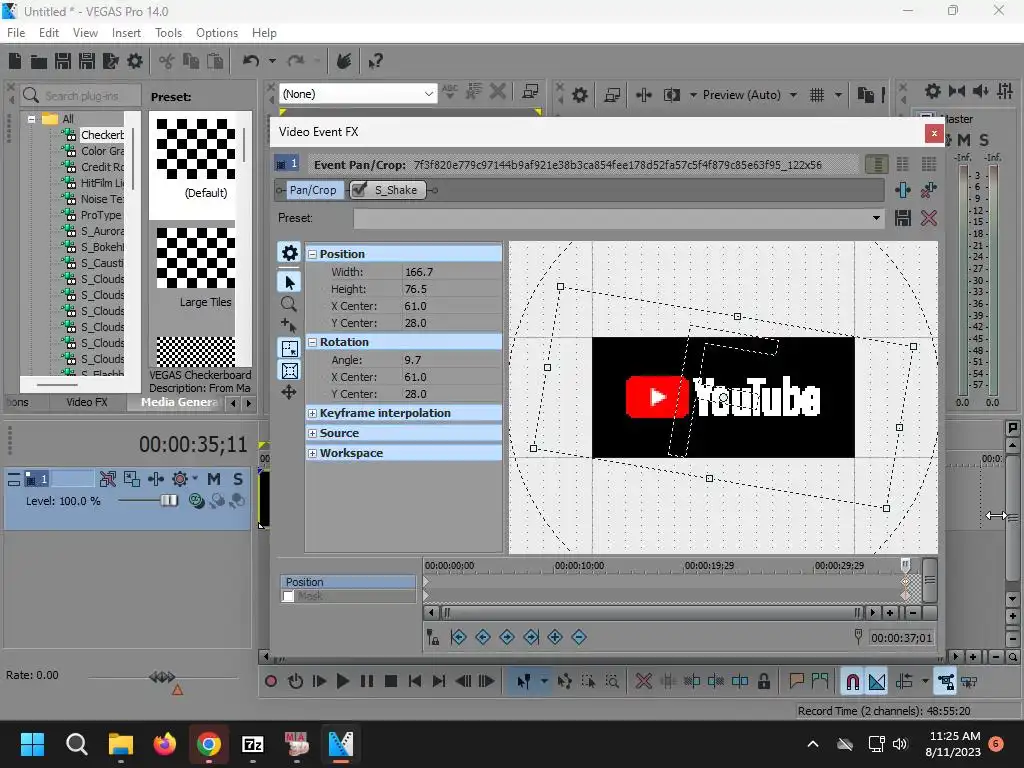The height and width of the screenshot is (768, 1024).
Task: Click the Angle value field 9.7
Action: [452, 360]
